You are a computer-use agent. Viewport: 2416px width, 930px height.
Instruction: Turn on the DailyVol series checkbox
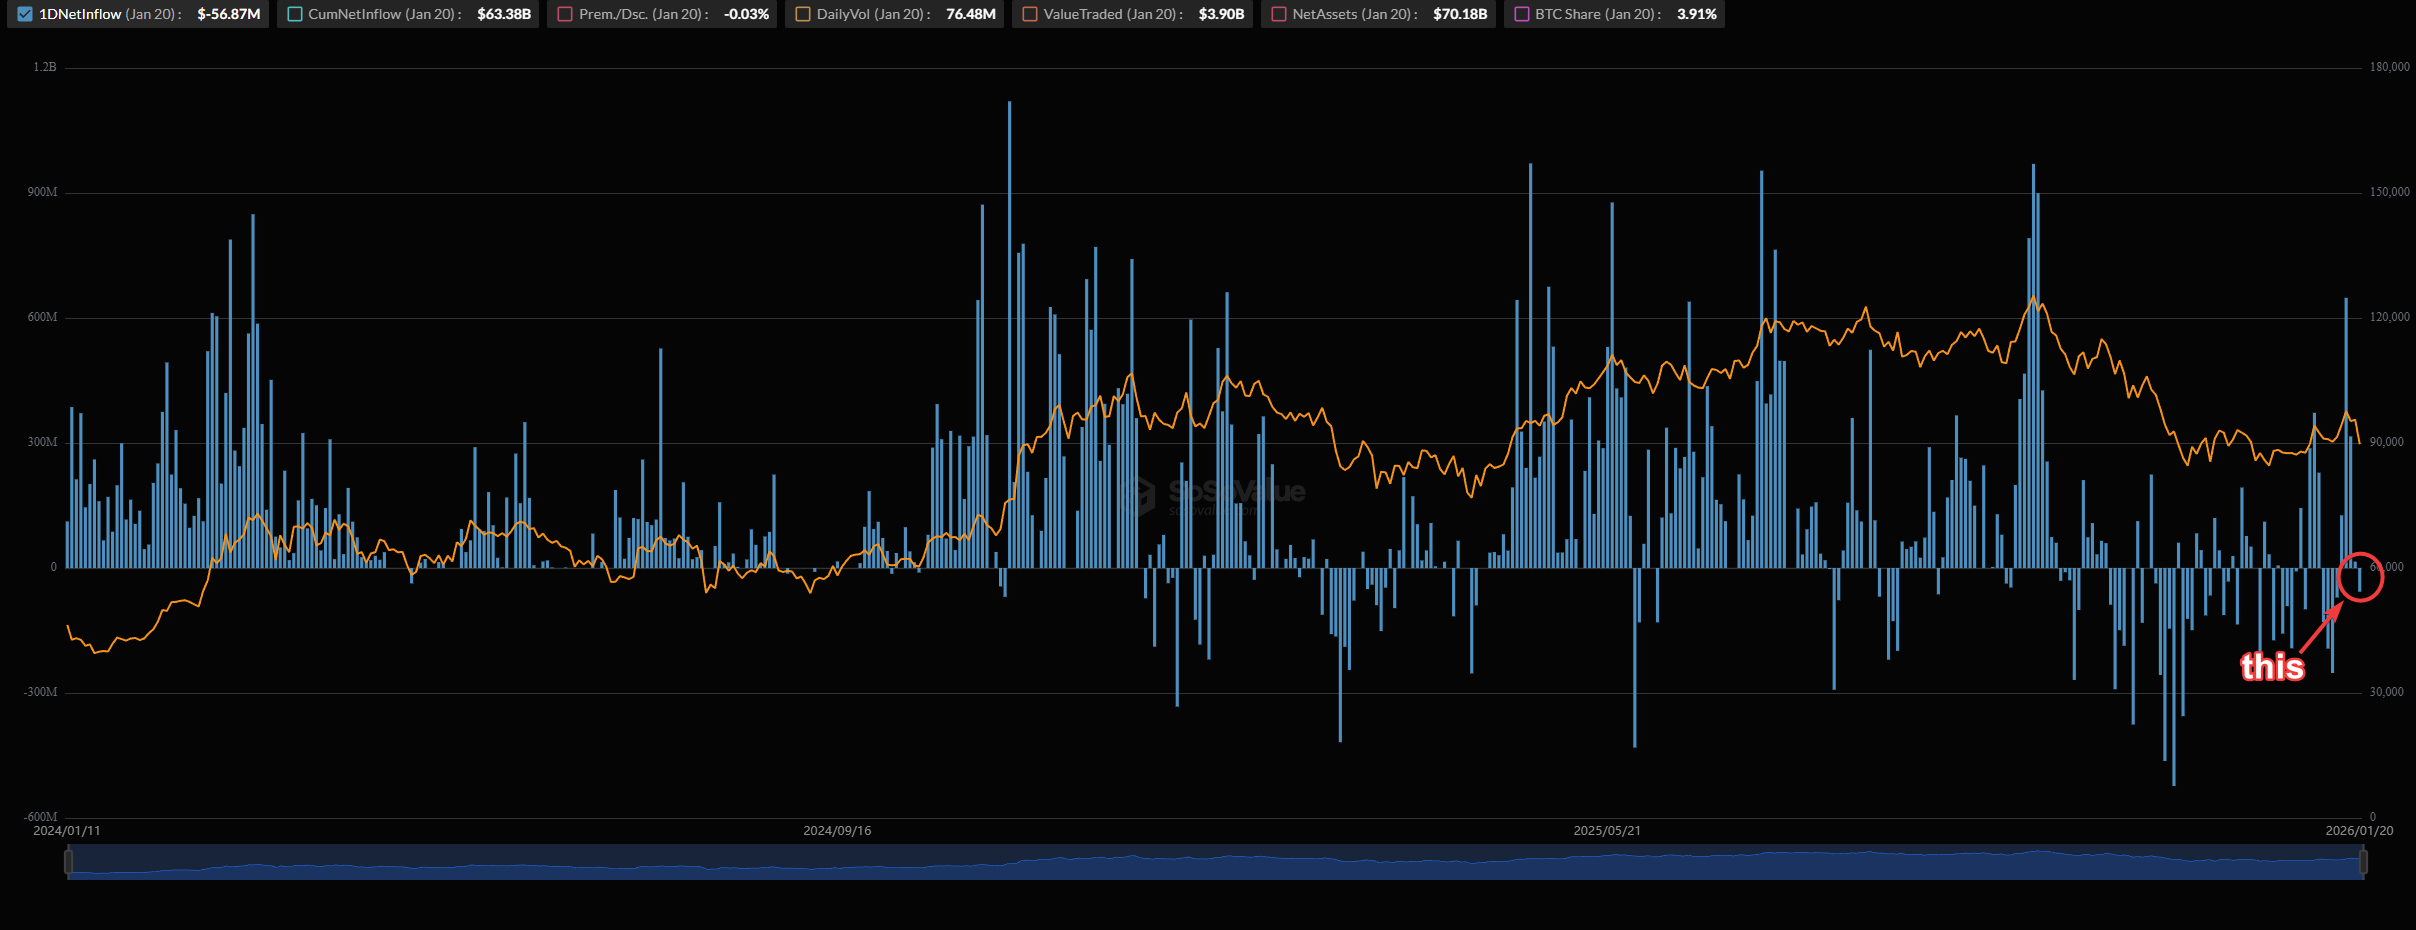click(802, 14)
